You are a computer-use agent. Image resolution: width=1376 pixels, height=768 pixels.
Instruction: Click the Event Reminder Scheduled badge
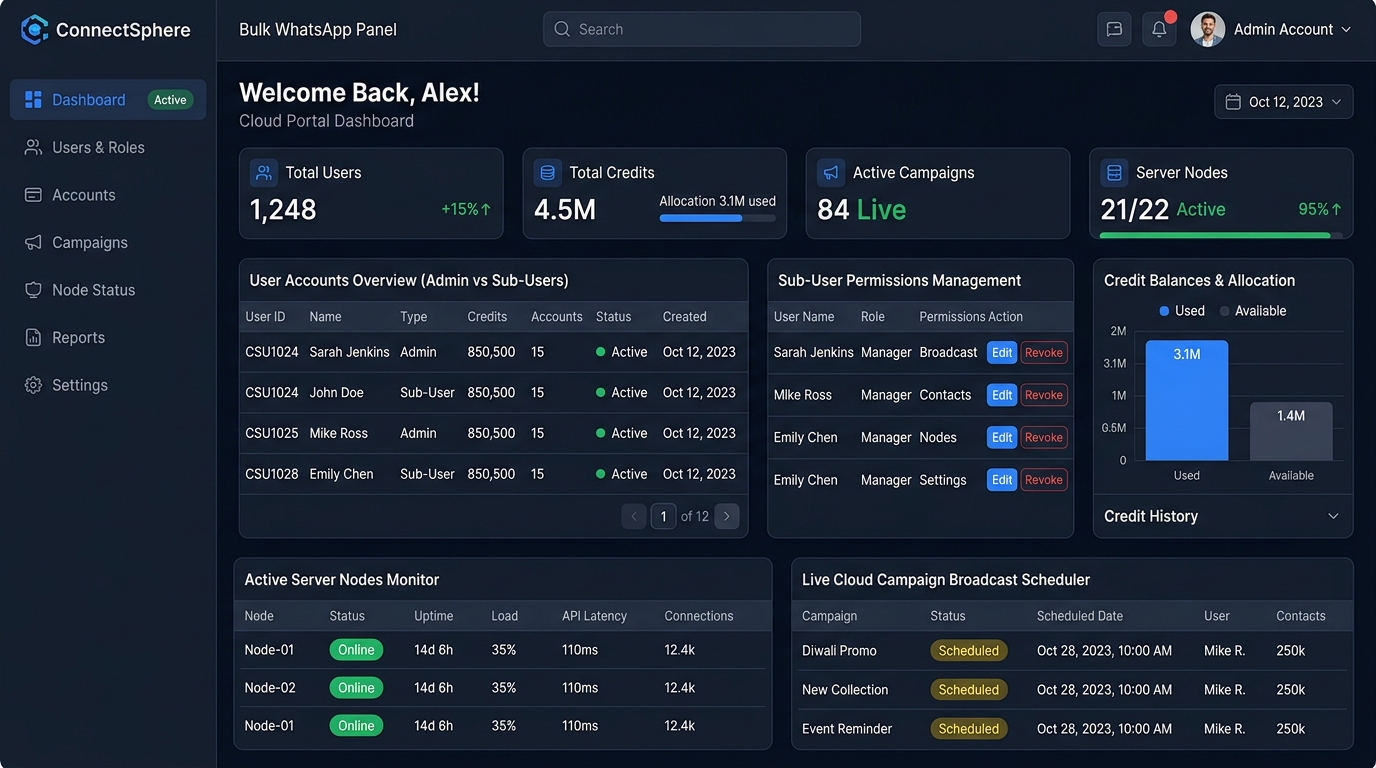click(969, 729)
